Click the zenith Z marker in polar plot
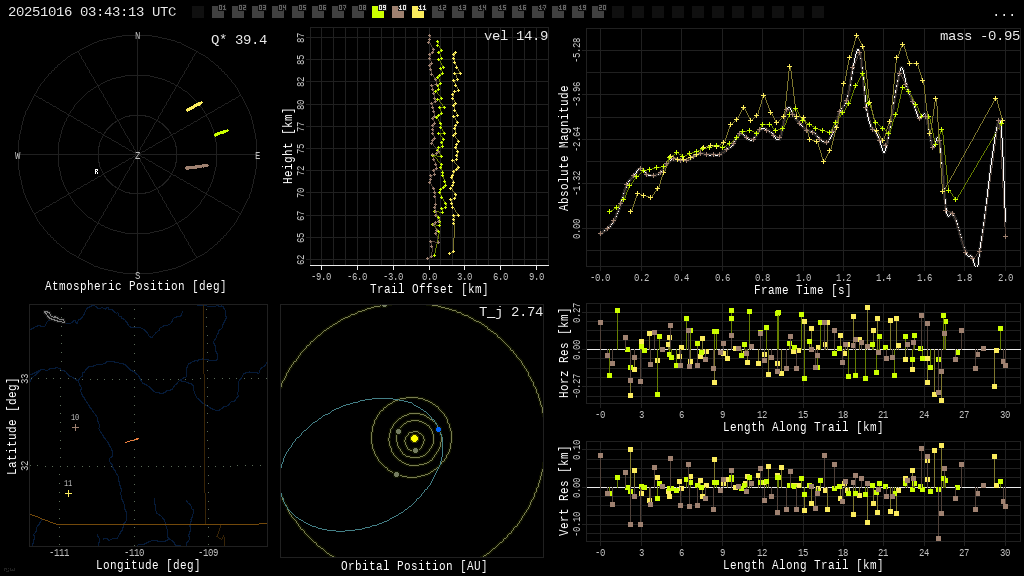1024x576 pixels. tap(138, 156)
